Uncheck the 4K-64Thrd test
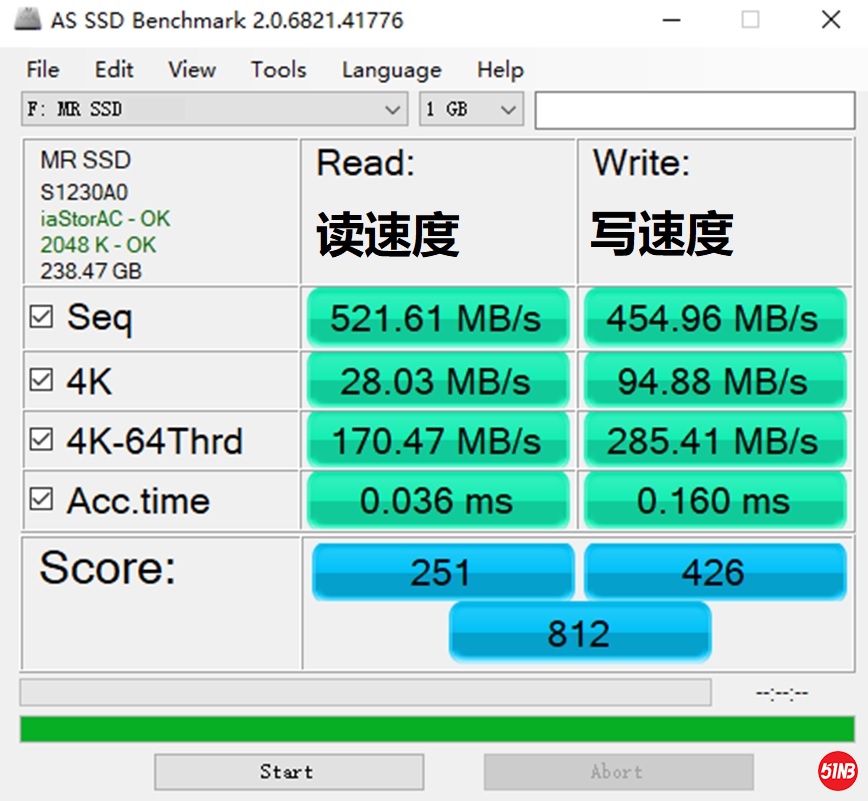This screenshot has width=868, height=801. click(41, 441)
